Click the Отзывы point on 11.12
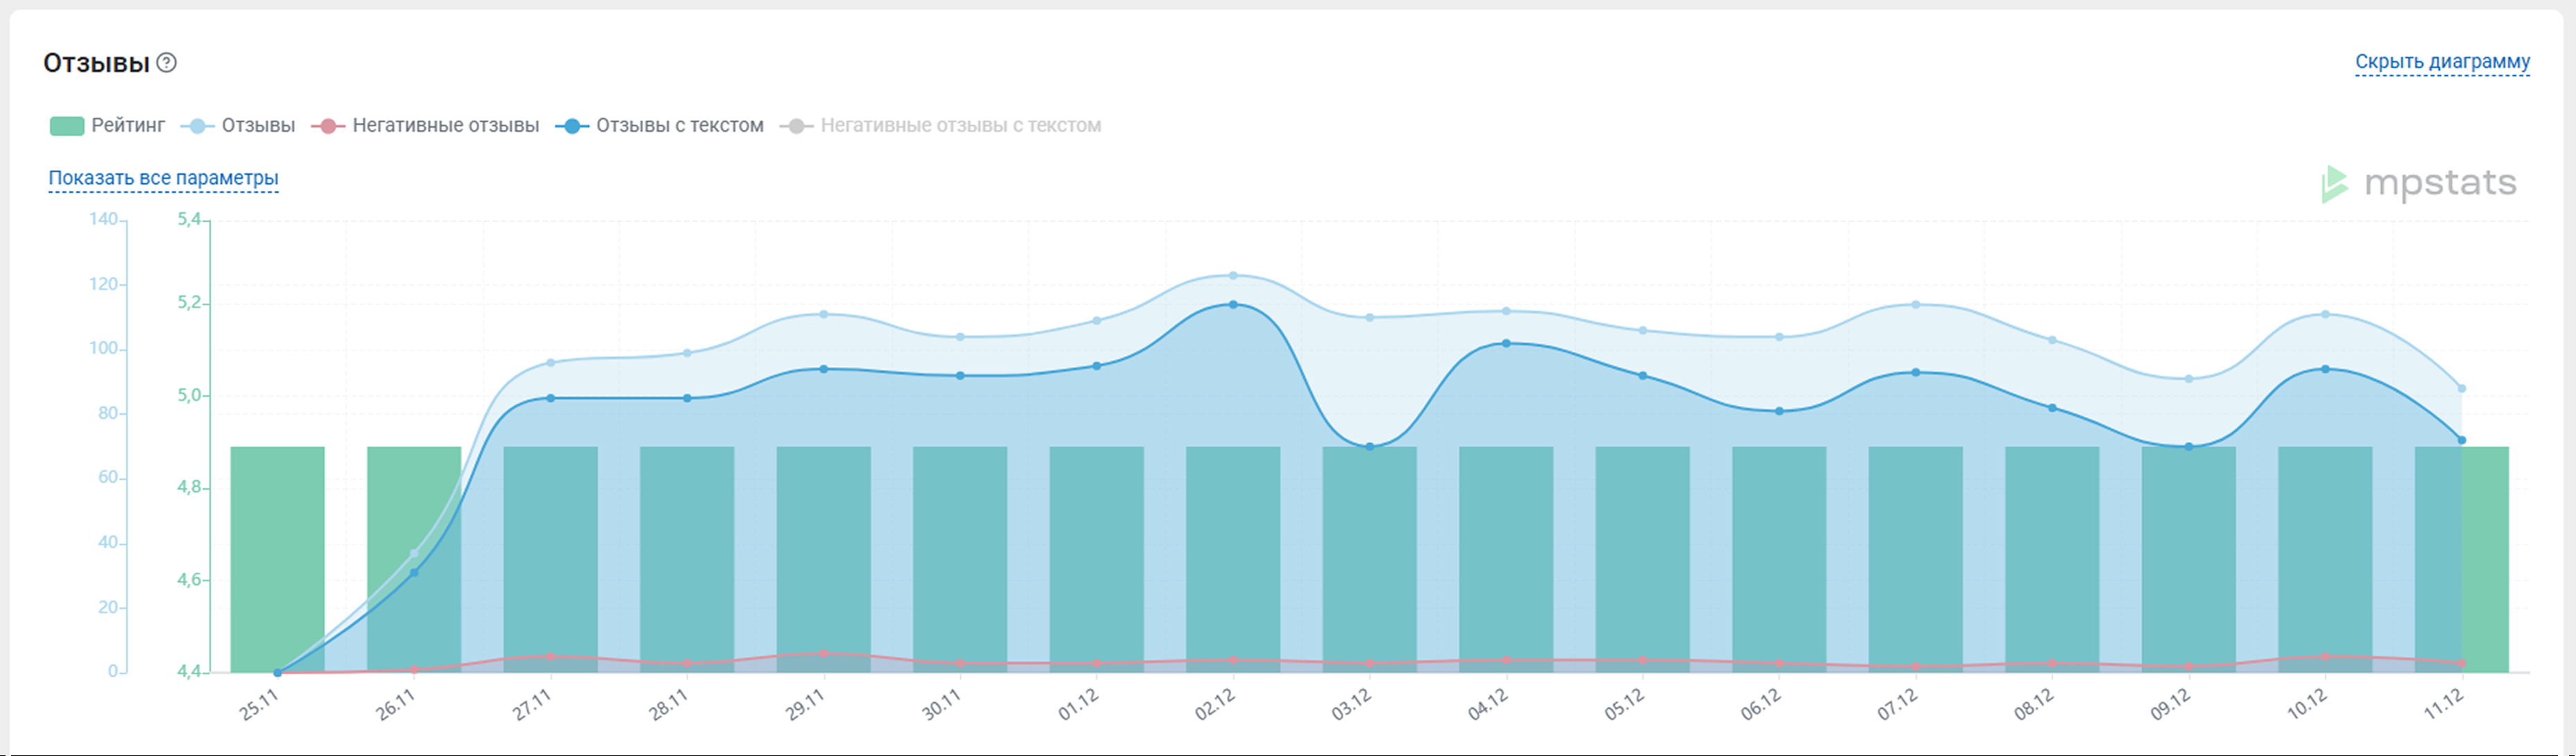The image size is (2576, 756). click(2462, 388)
